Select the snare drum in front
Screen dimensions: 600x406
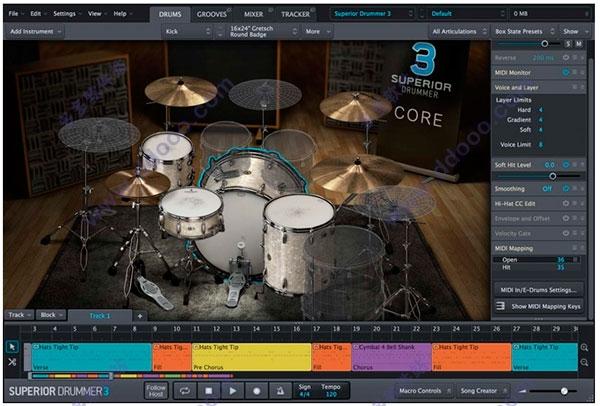point(190,212)
